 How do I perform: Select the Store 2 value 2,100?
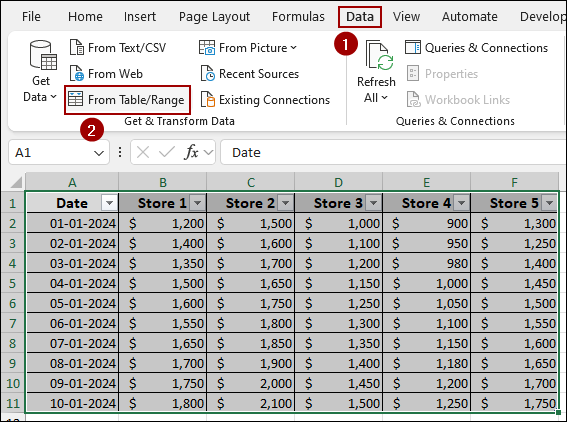point(251,403)
